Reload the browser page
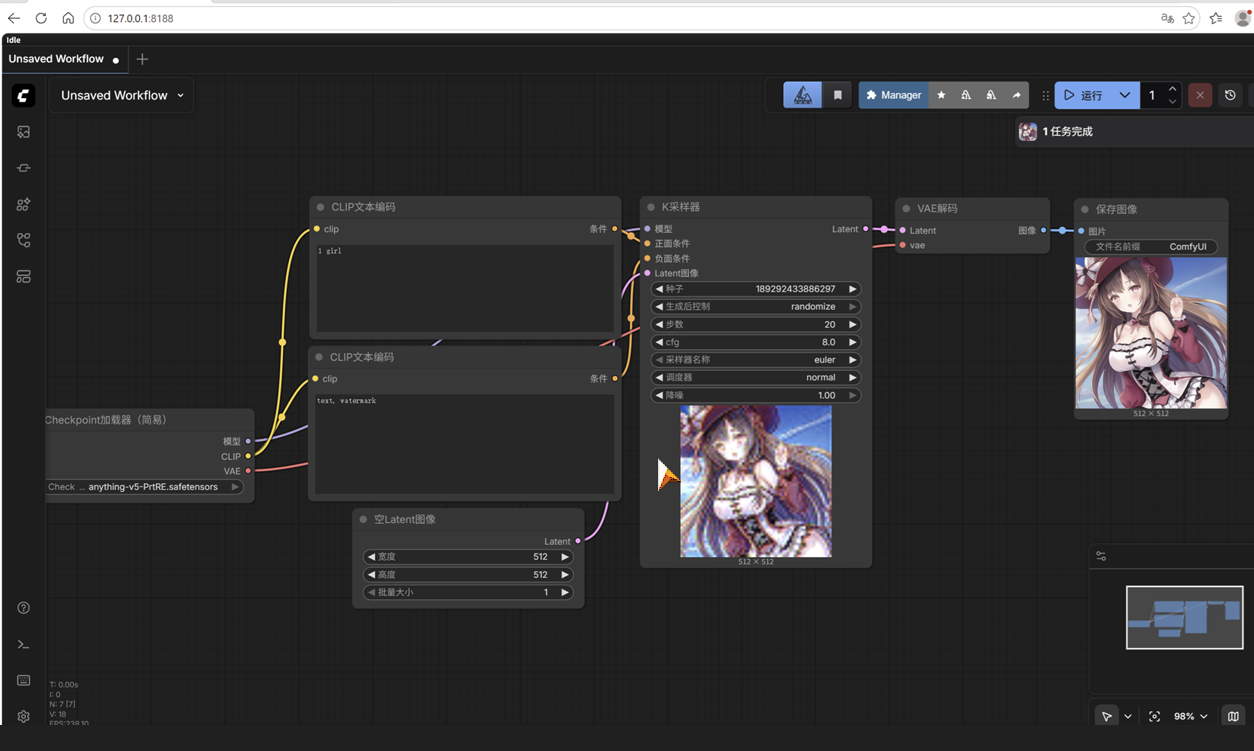Image resolution: width=1254 pixels, height=751 pixels. 41,18
